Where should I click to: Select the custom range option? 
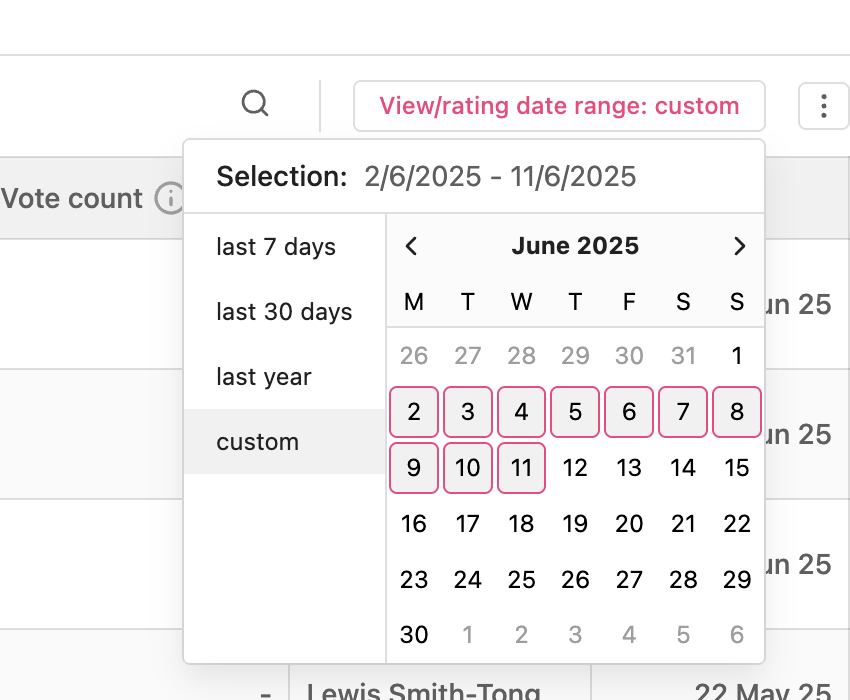click(x=285, y=442)
